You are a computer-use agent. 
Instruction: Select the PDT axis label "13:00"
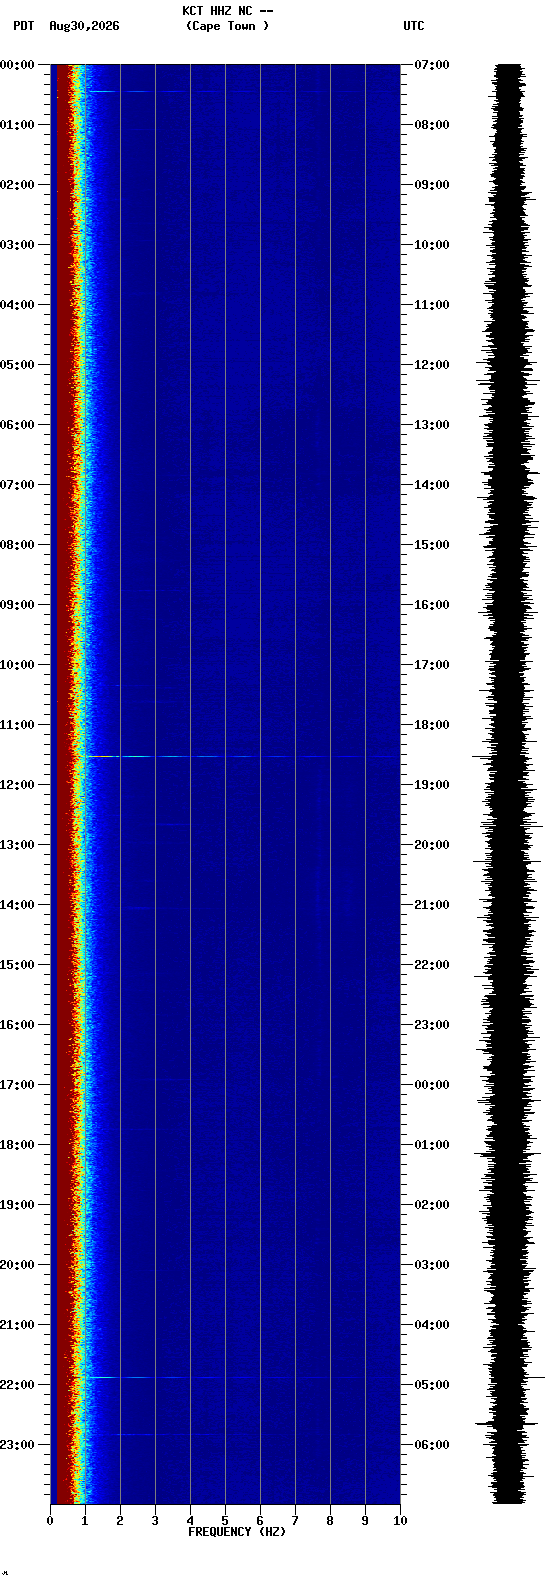point(17,845)
